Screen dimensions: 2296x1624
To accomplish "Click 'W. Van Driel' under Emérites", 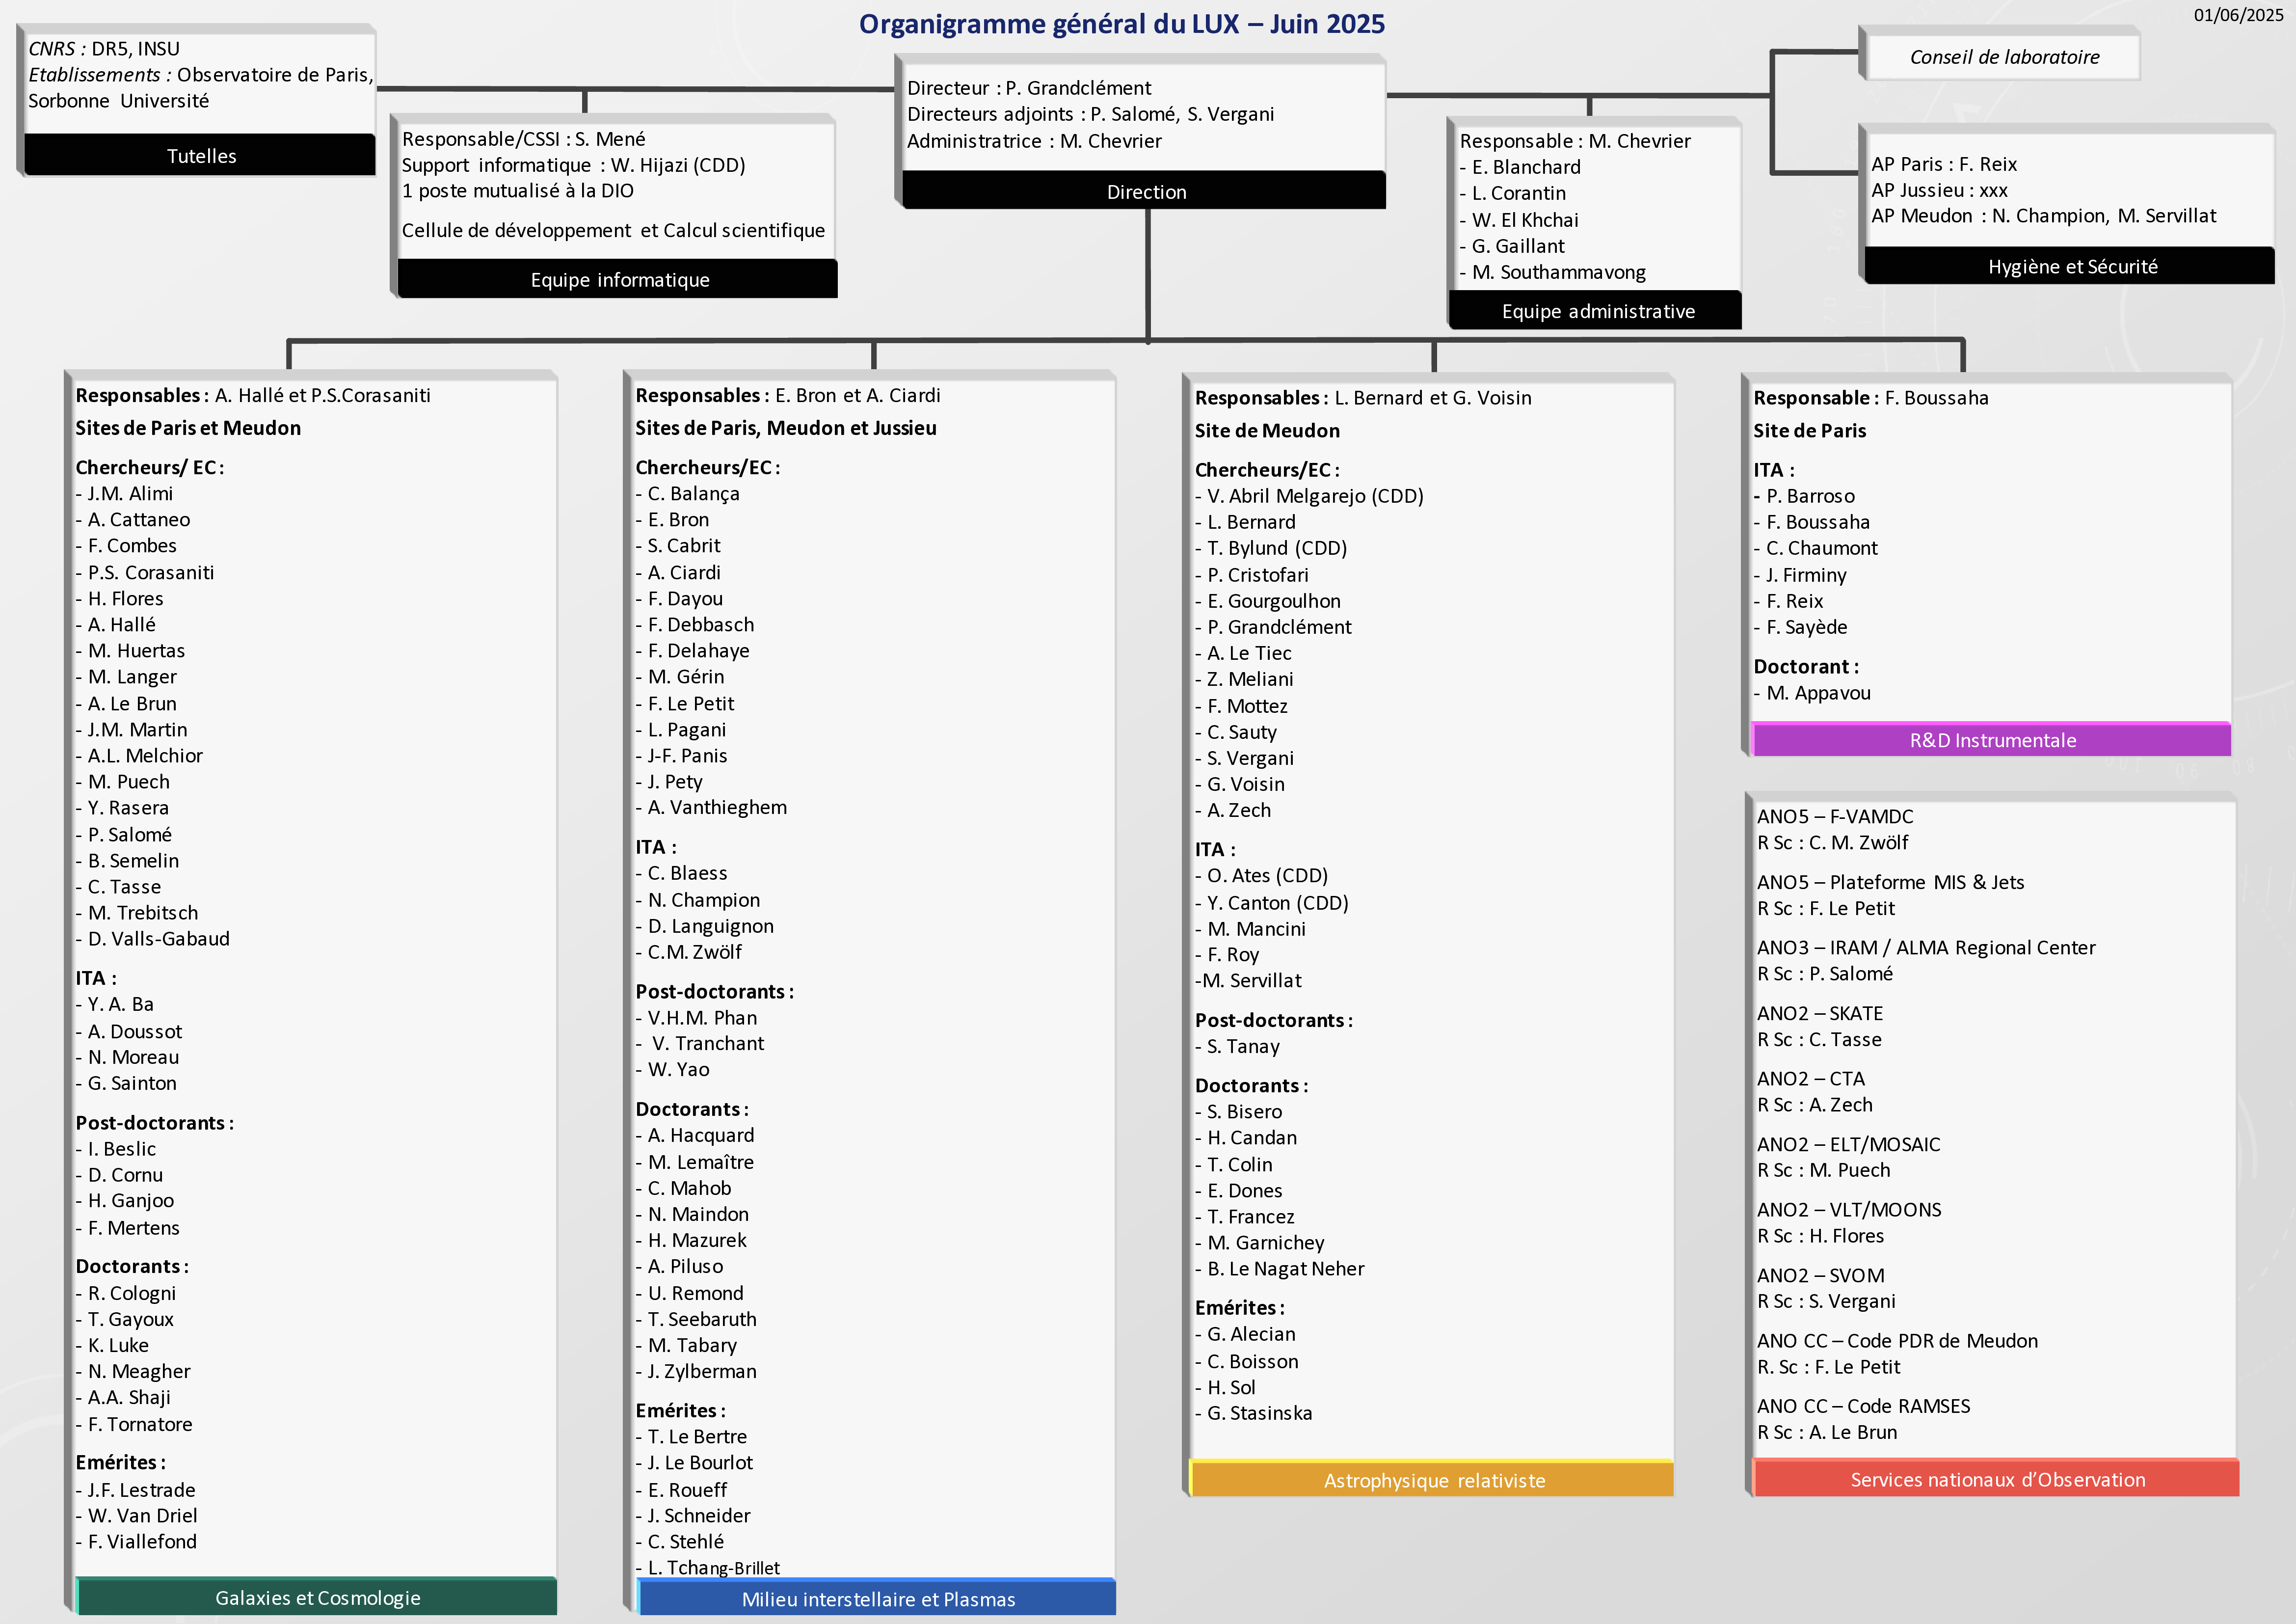I will [136, 1516].
